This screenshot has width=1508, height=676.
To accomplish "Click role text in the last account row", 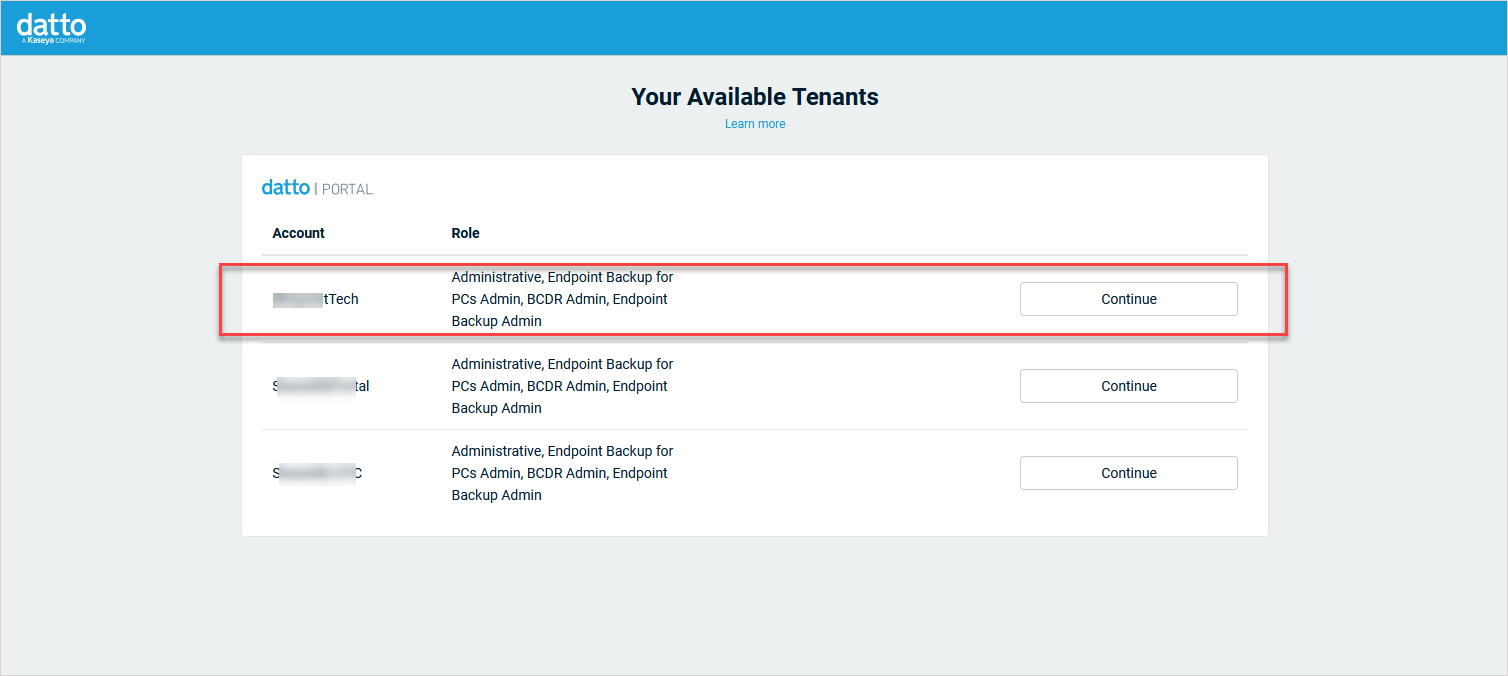I will [562, 473].
